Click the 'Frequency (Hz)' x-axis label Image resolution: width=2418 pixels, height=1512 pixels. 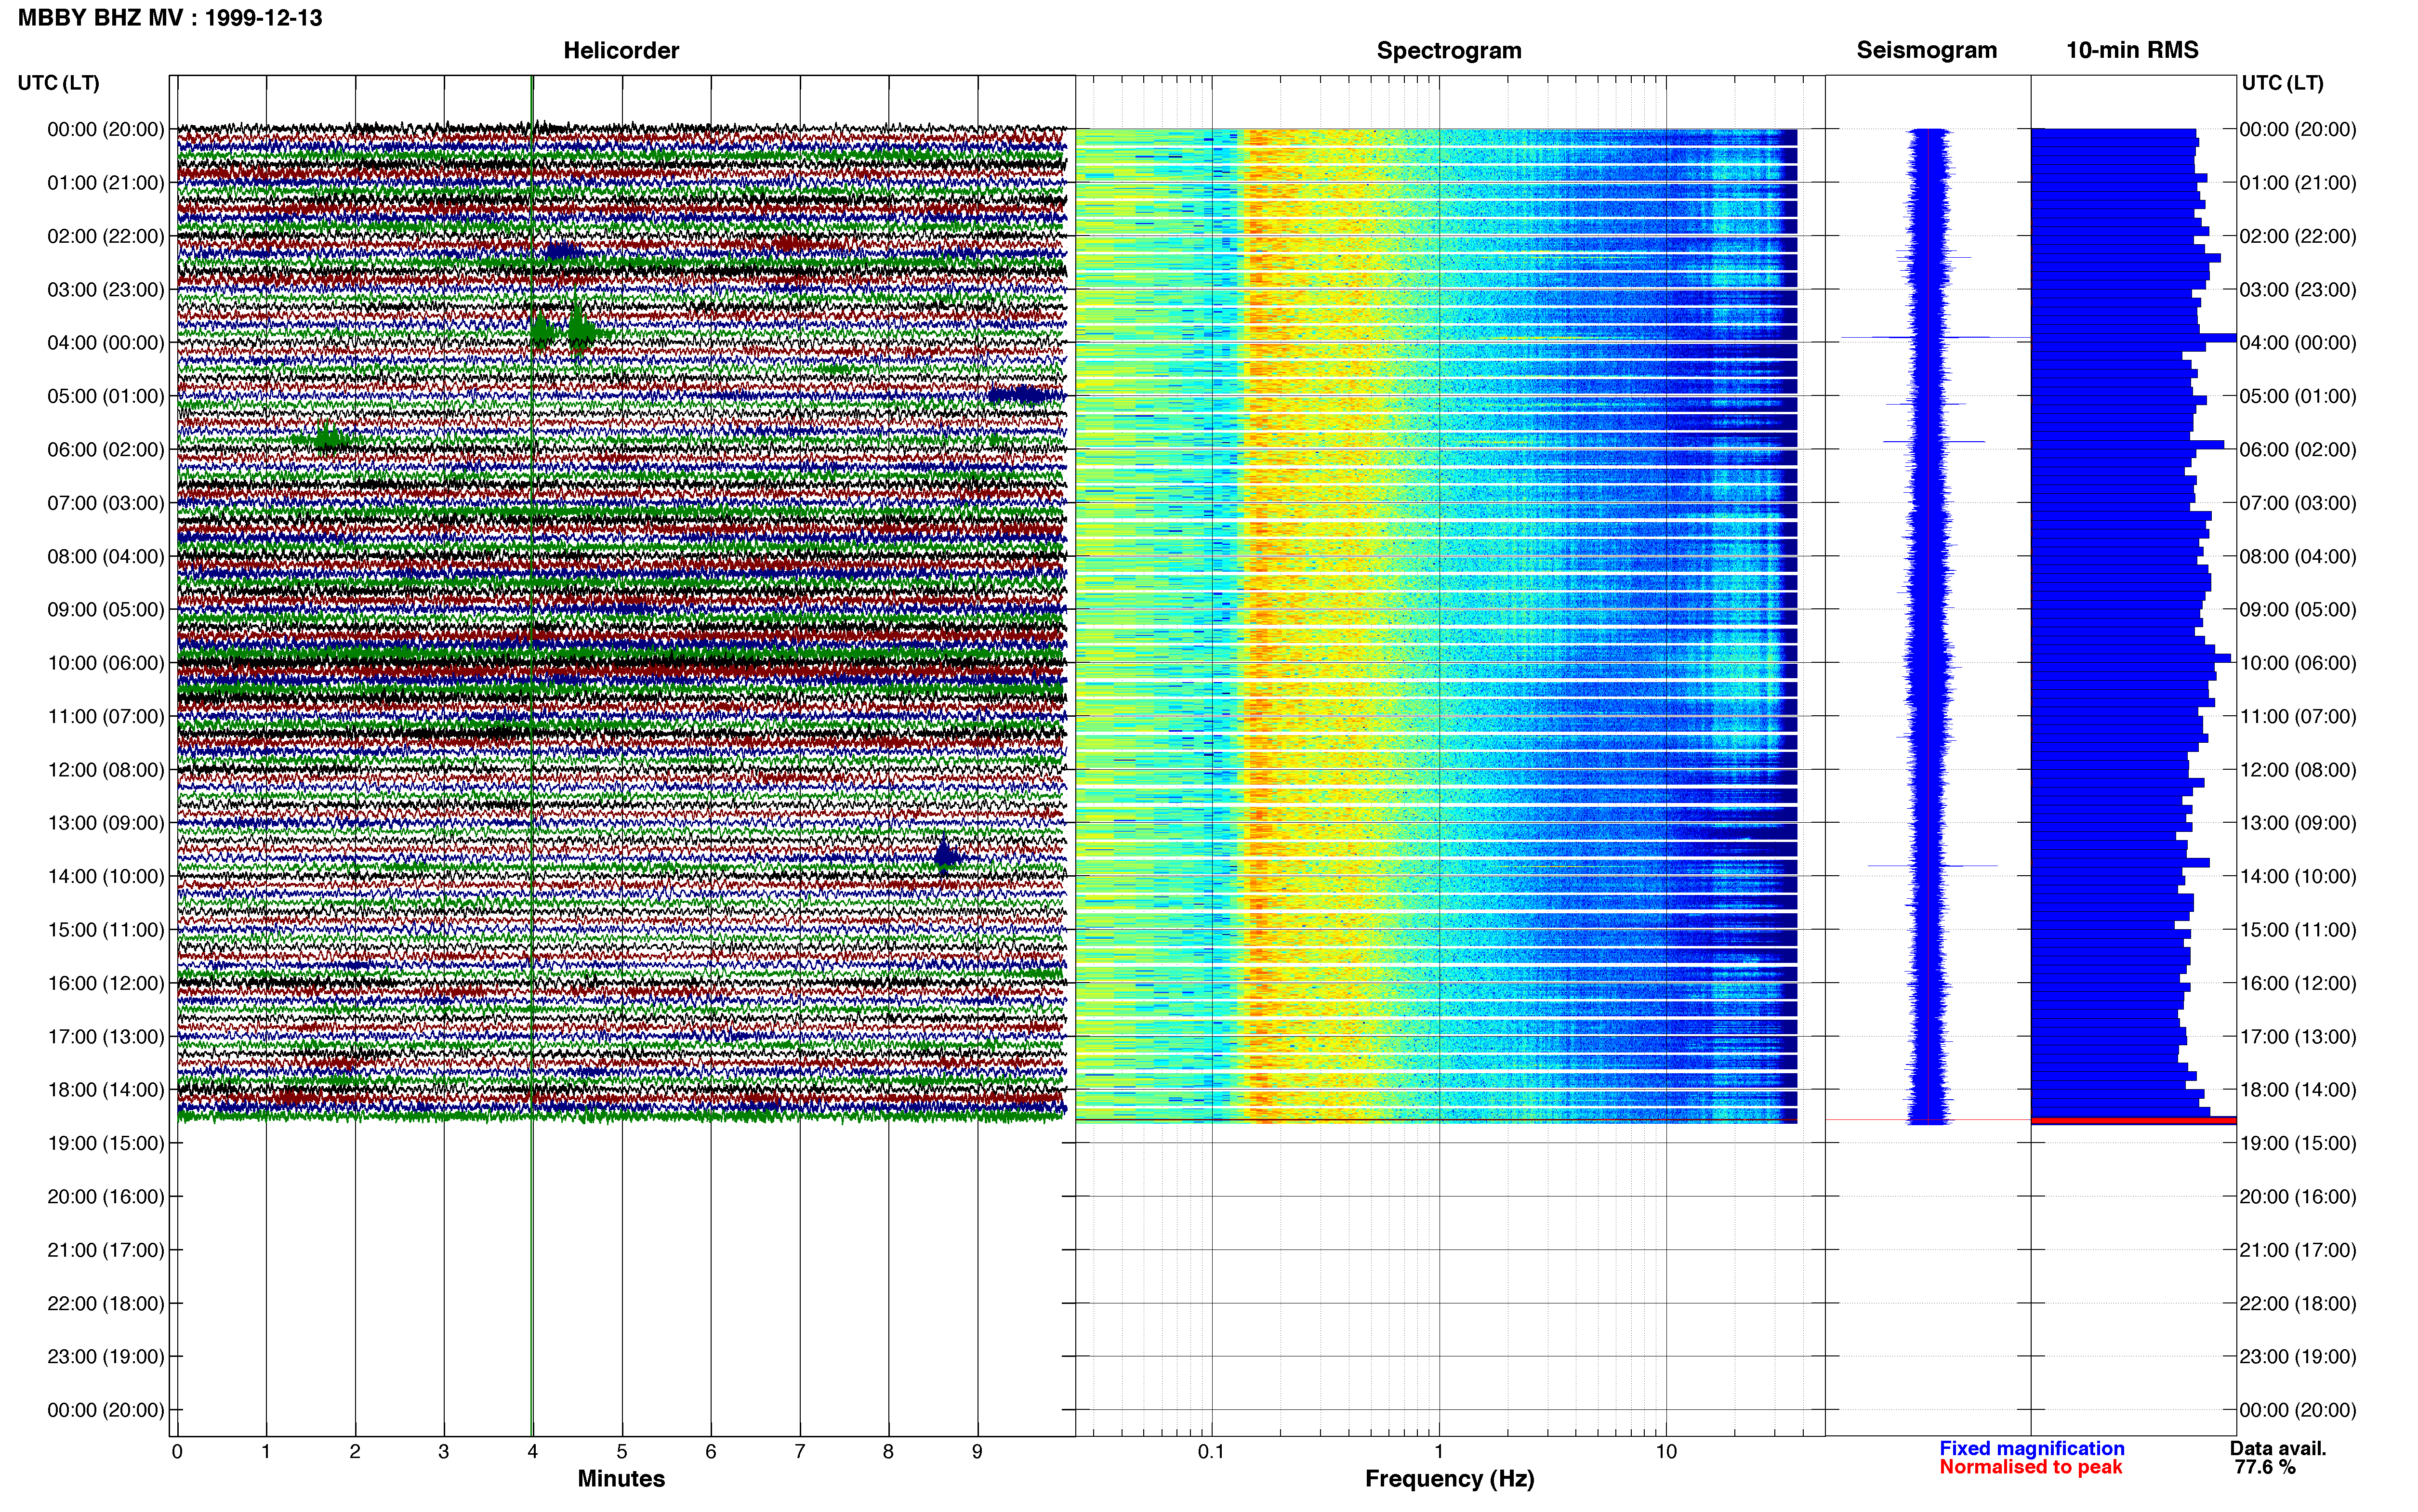point(1449,1478)
